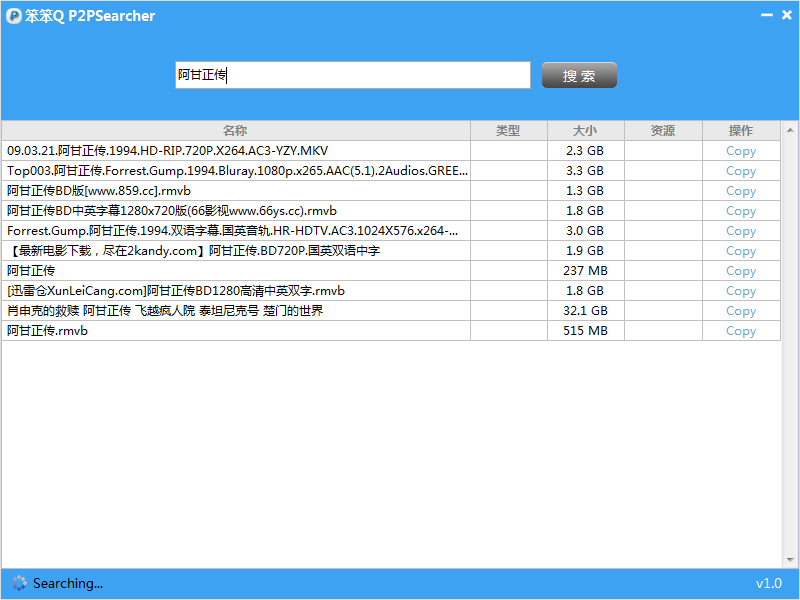This screenshot has width=800, height=600.
Task: Click the 1.9 GB size cell
Action: coord(585,251)
